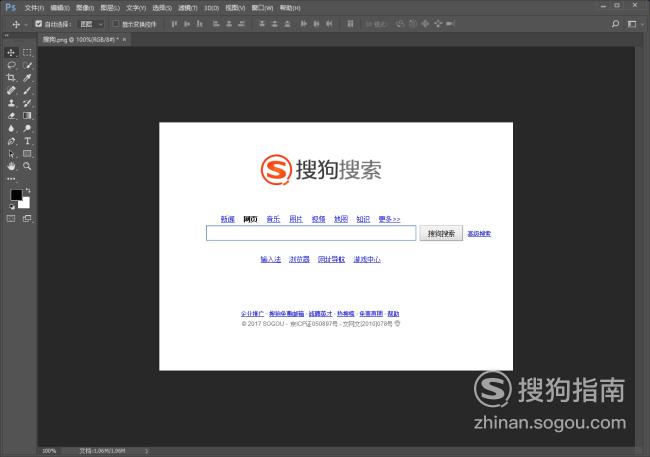Select the Path Selection tool
The width and height of the screenshot is (650, 457).
pos(11,154)
